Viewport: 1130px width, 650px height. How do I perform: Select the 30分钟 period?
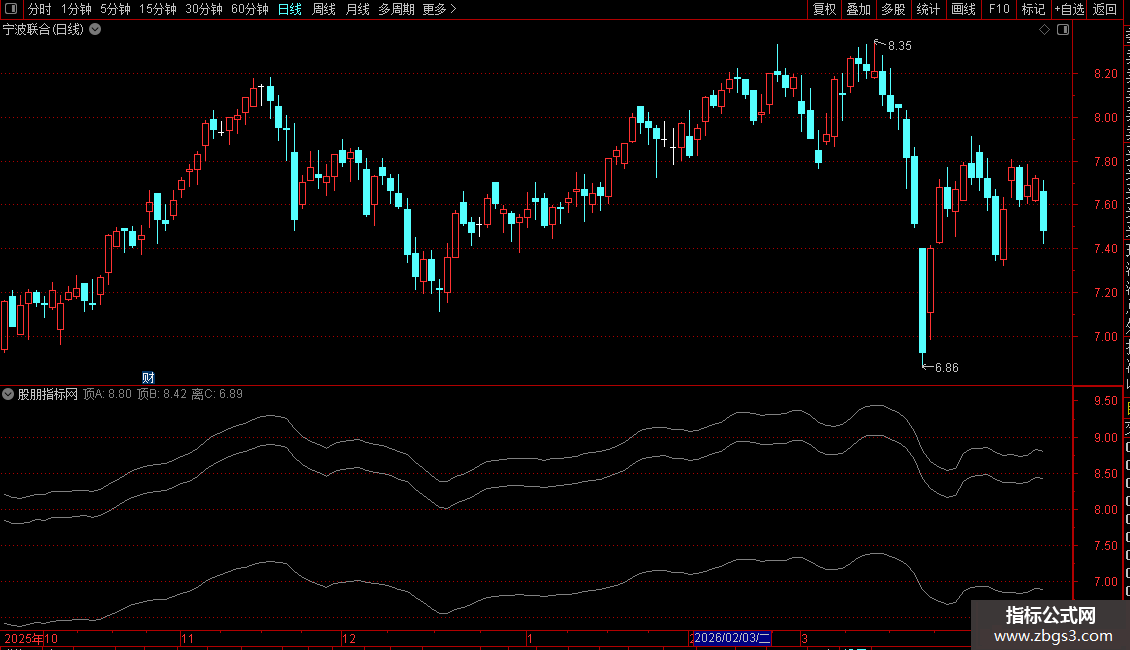coord(203,9)
